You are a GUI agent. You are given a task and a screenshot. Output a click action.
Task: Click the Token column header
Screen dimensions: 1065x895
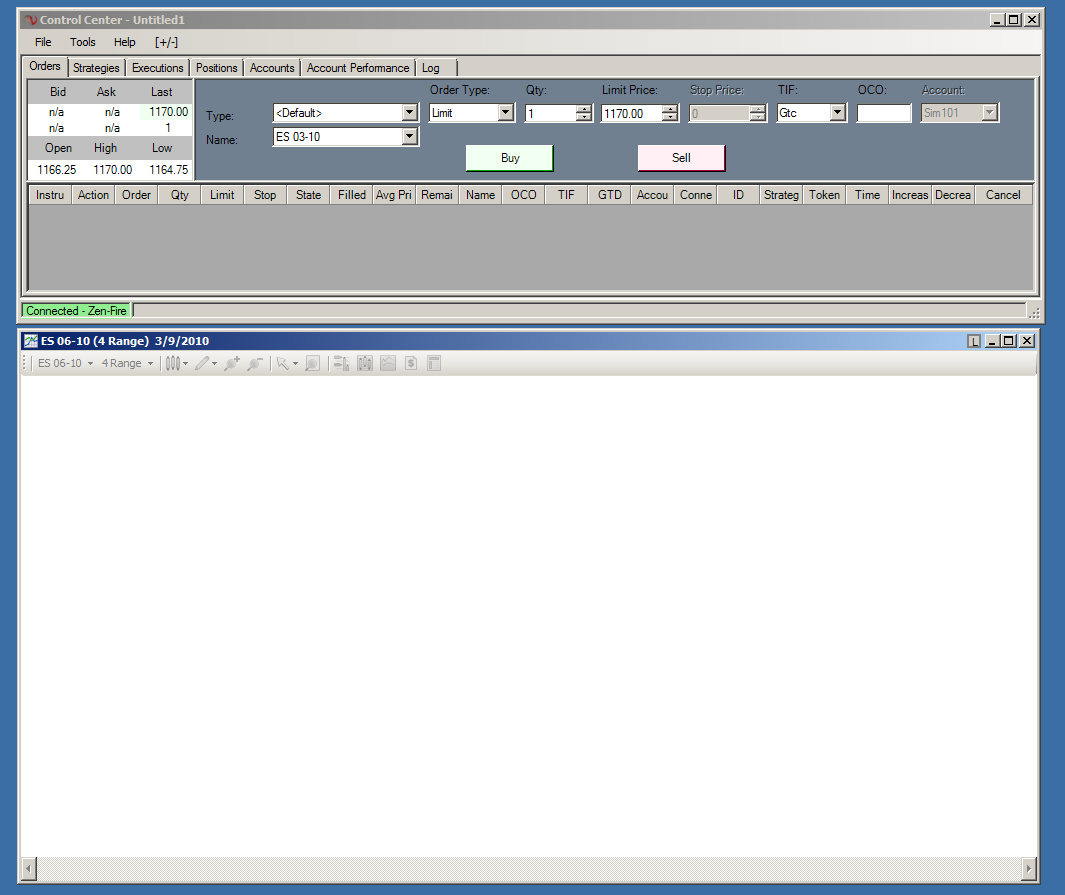pyautogui.click(x=825, y=195)
